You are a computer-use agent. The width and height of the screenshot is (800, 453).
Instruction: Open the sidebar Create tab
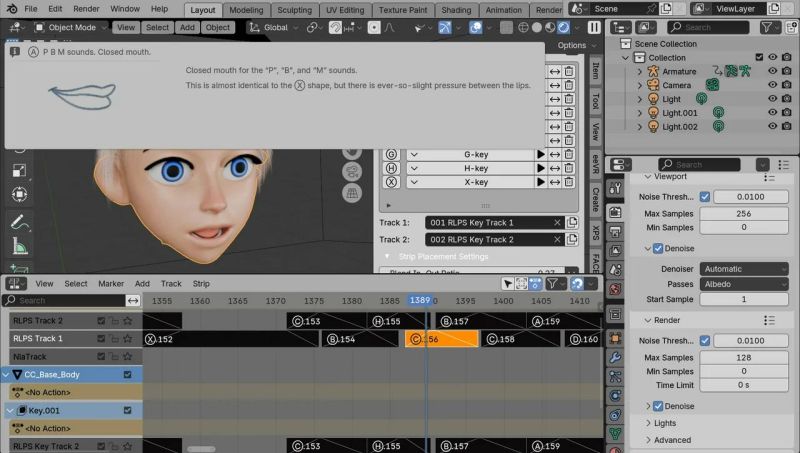coord(595,199)
